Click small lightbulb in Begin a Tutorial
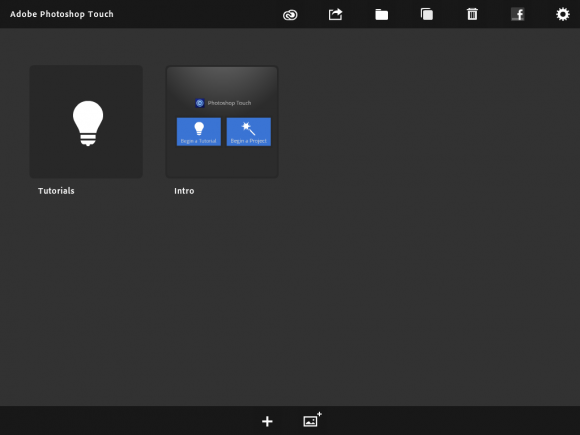The width and height of the screenshot is (580, 435). (x=199, y=128)
